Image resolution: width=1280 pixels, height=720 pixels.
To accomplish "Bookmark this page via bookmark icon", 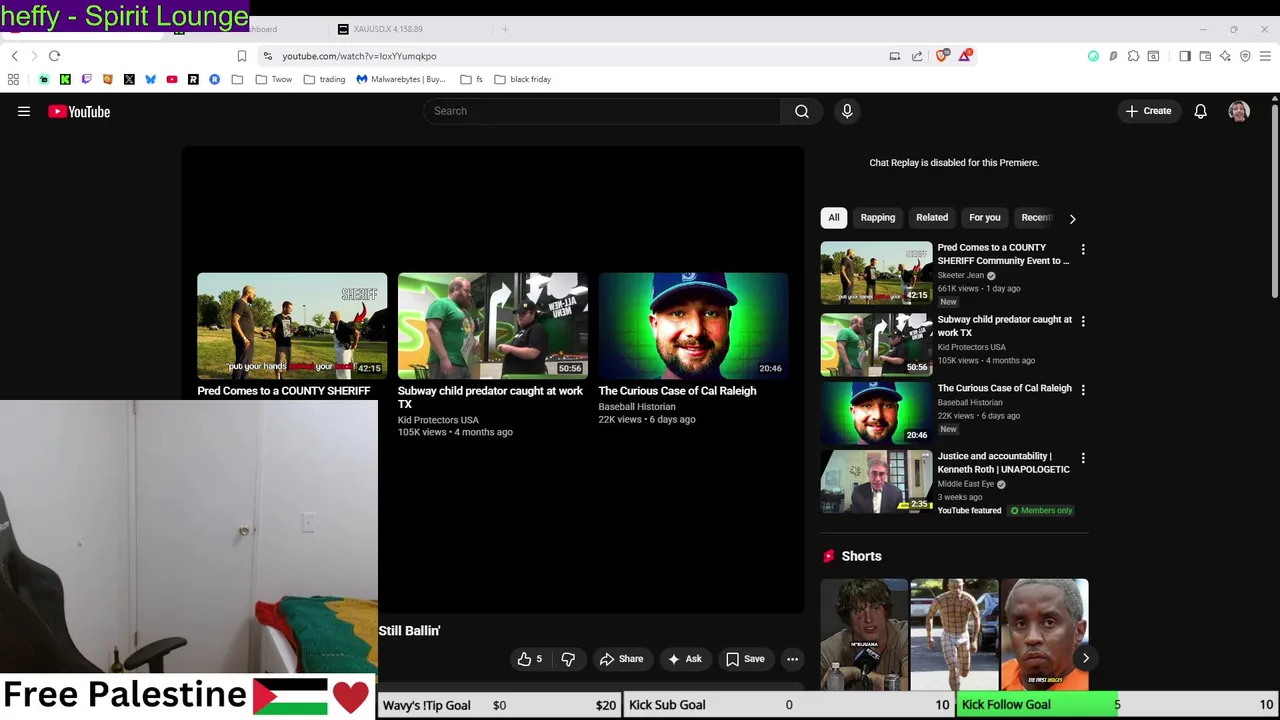I will 241,56.
